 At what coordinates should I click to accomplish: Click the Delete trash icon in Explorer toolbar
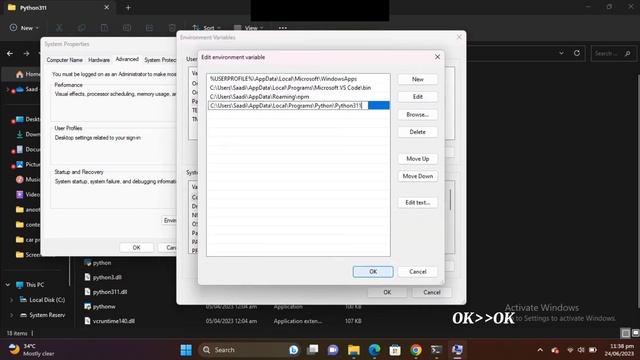[172, 28]
